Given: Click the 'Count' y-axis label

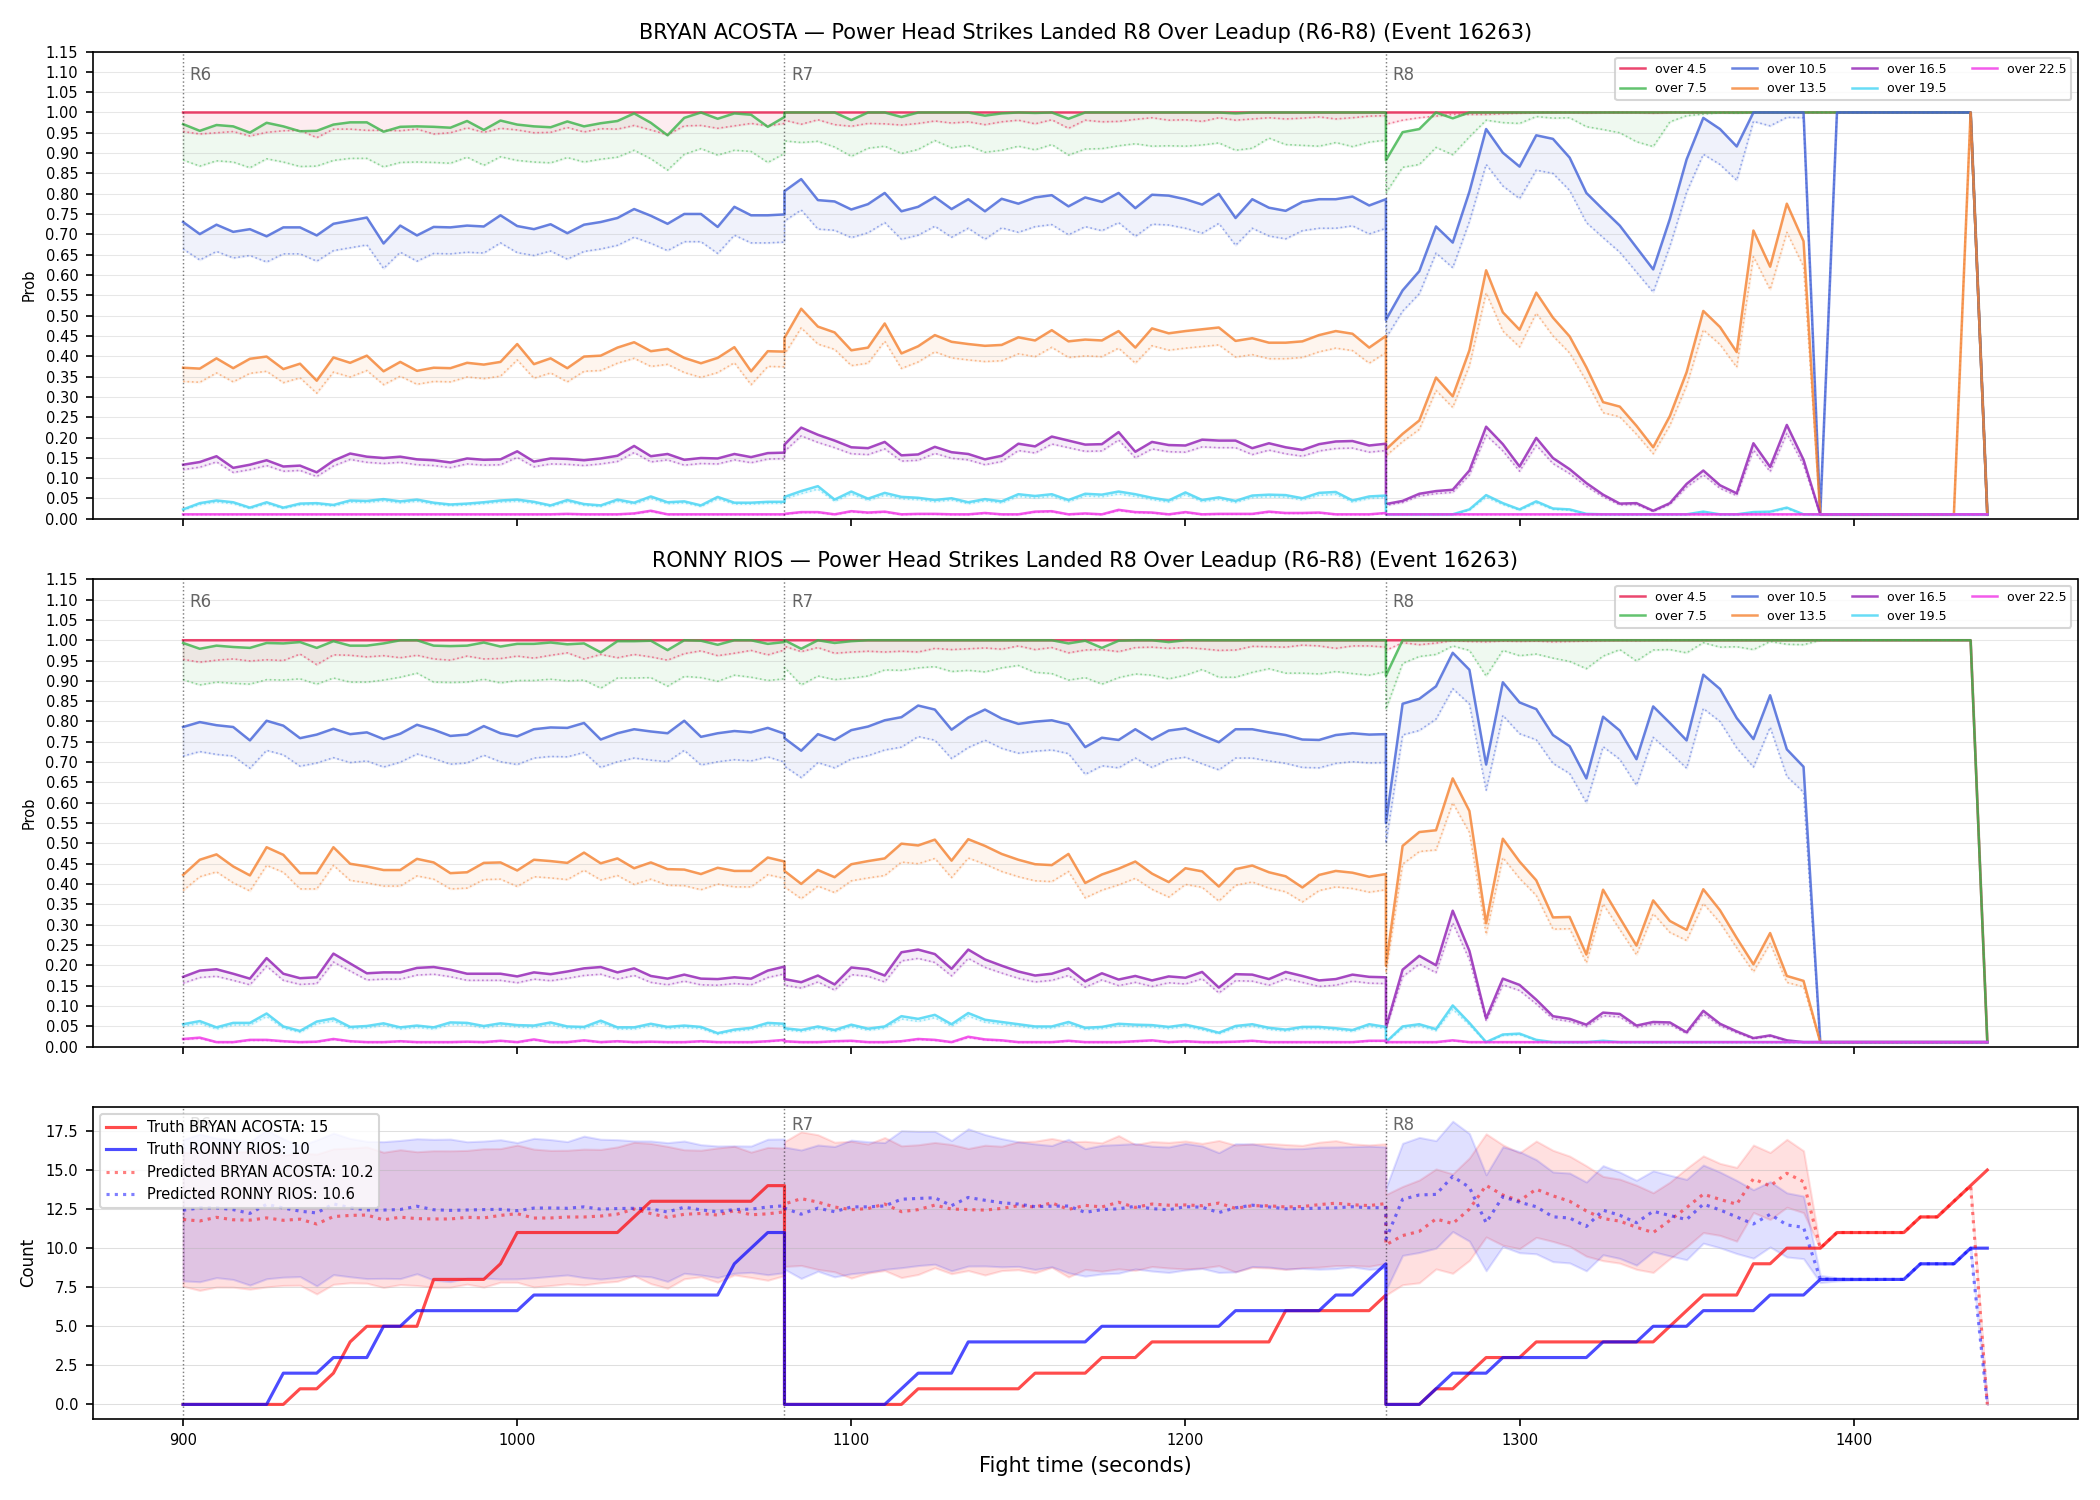Looking at the screenshot, I should click(x=27, y=1263).
